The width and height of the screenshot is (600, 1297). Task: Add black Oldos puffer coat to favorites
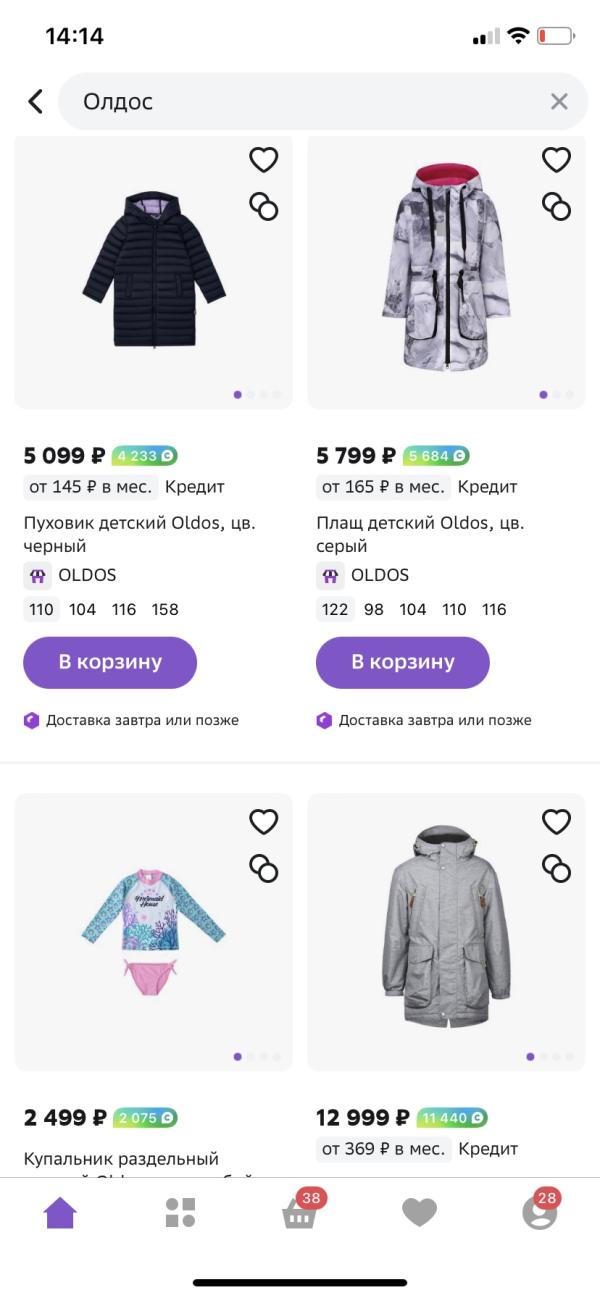(x=263, y=160)
